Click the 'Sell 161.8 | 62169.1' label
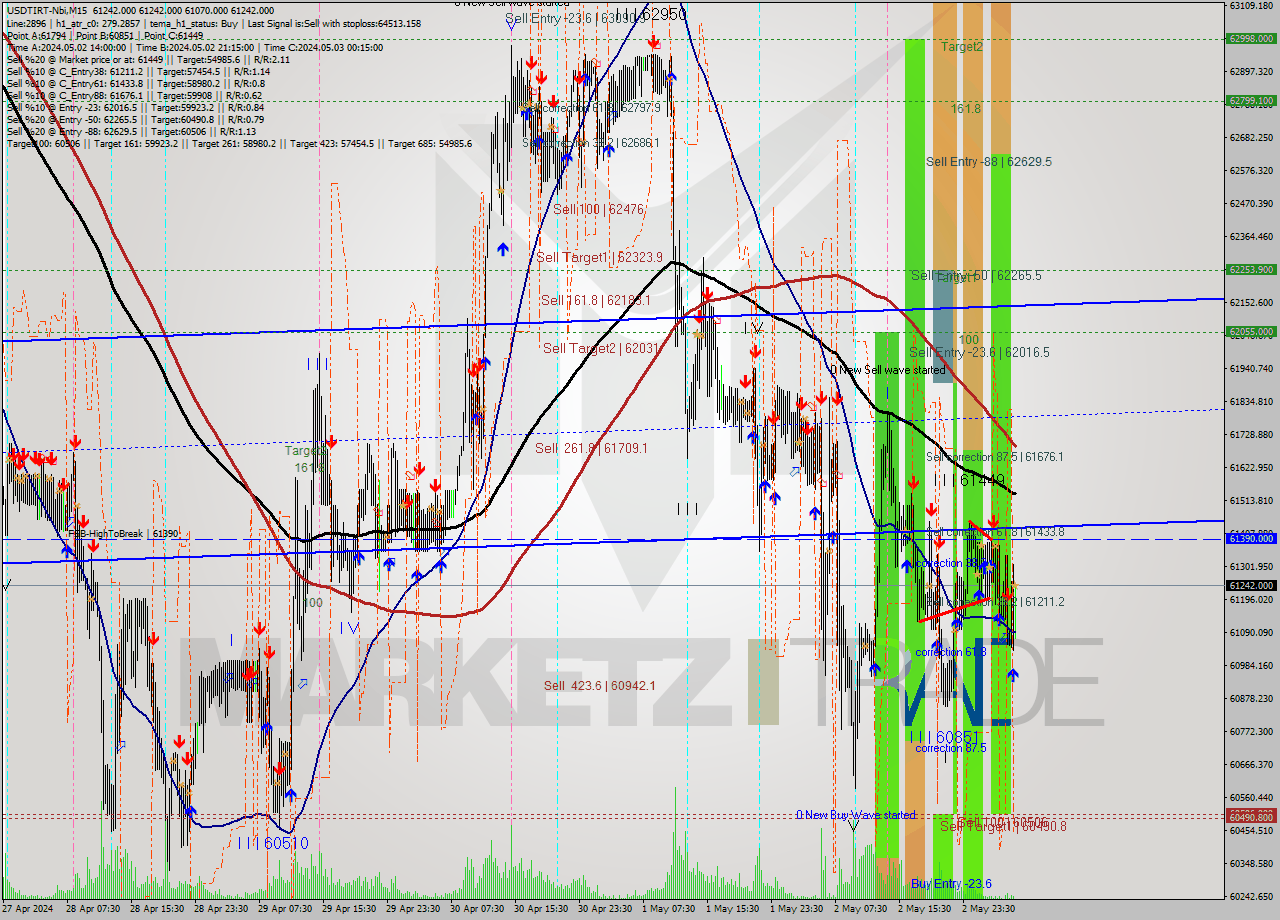The height and width of the screenshot is (920, 1280). (596, 300)
